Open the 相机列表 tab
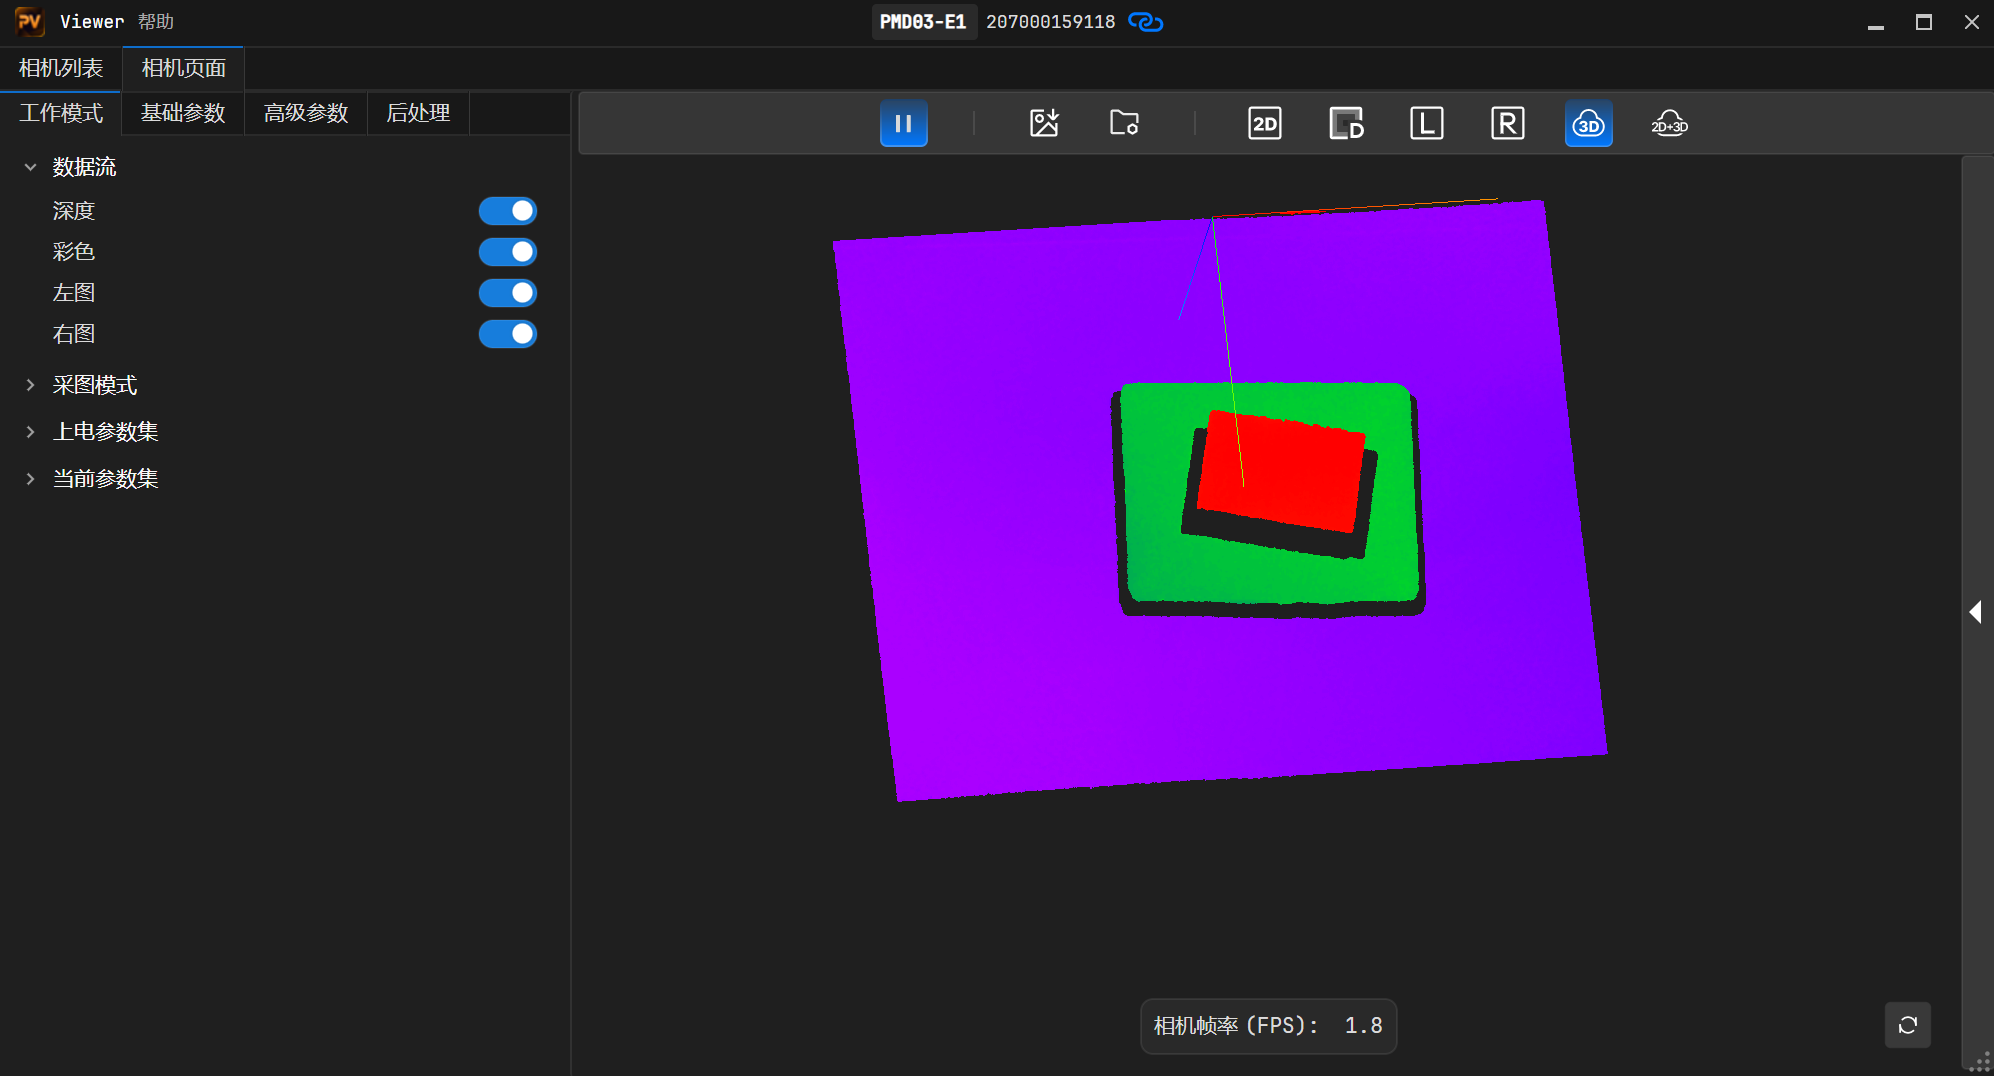Screen dimensions: 1994x1076 coord(61,68)
